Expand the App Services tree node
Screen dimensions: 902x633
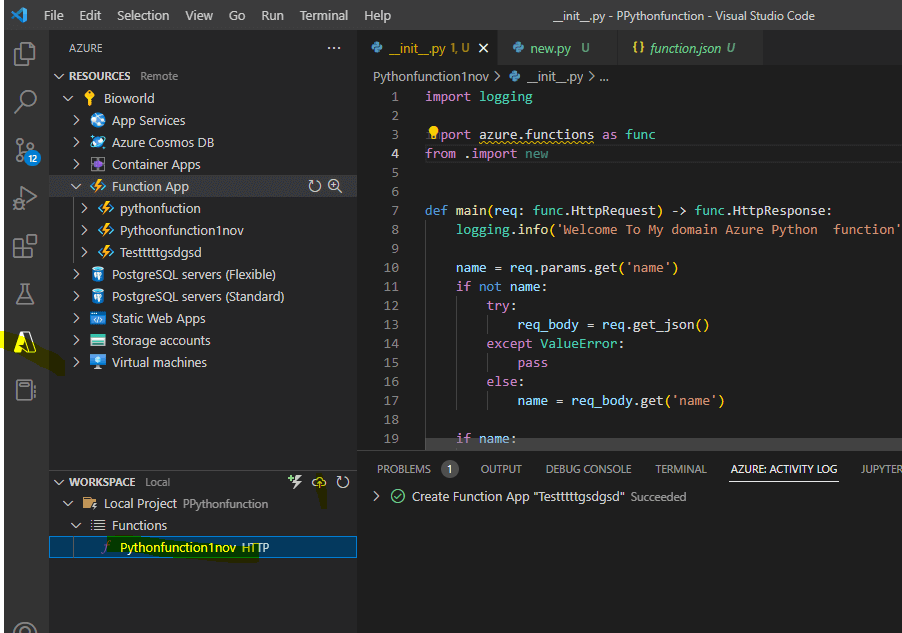coord(76,120)
